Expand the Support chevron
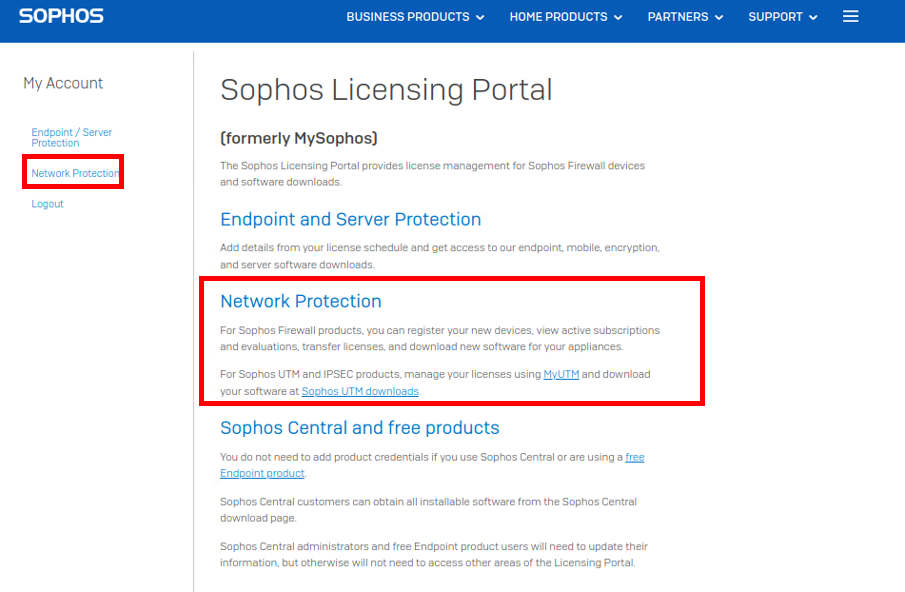This screenshot has width=905, height=592. tap(813, 17)
